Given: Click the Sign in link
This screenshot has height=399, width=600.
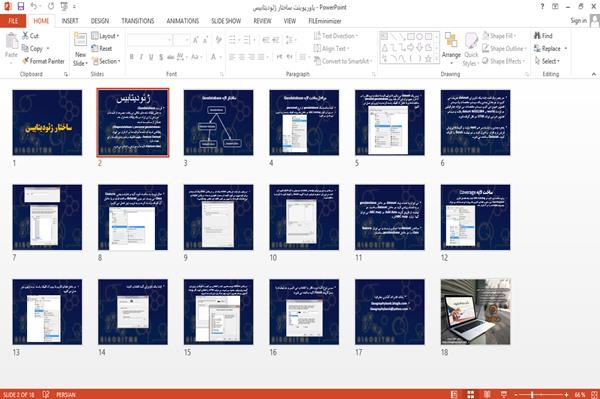Looking at the screenshot, I should click(x=578, y=21).
